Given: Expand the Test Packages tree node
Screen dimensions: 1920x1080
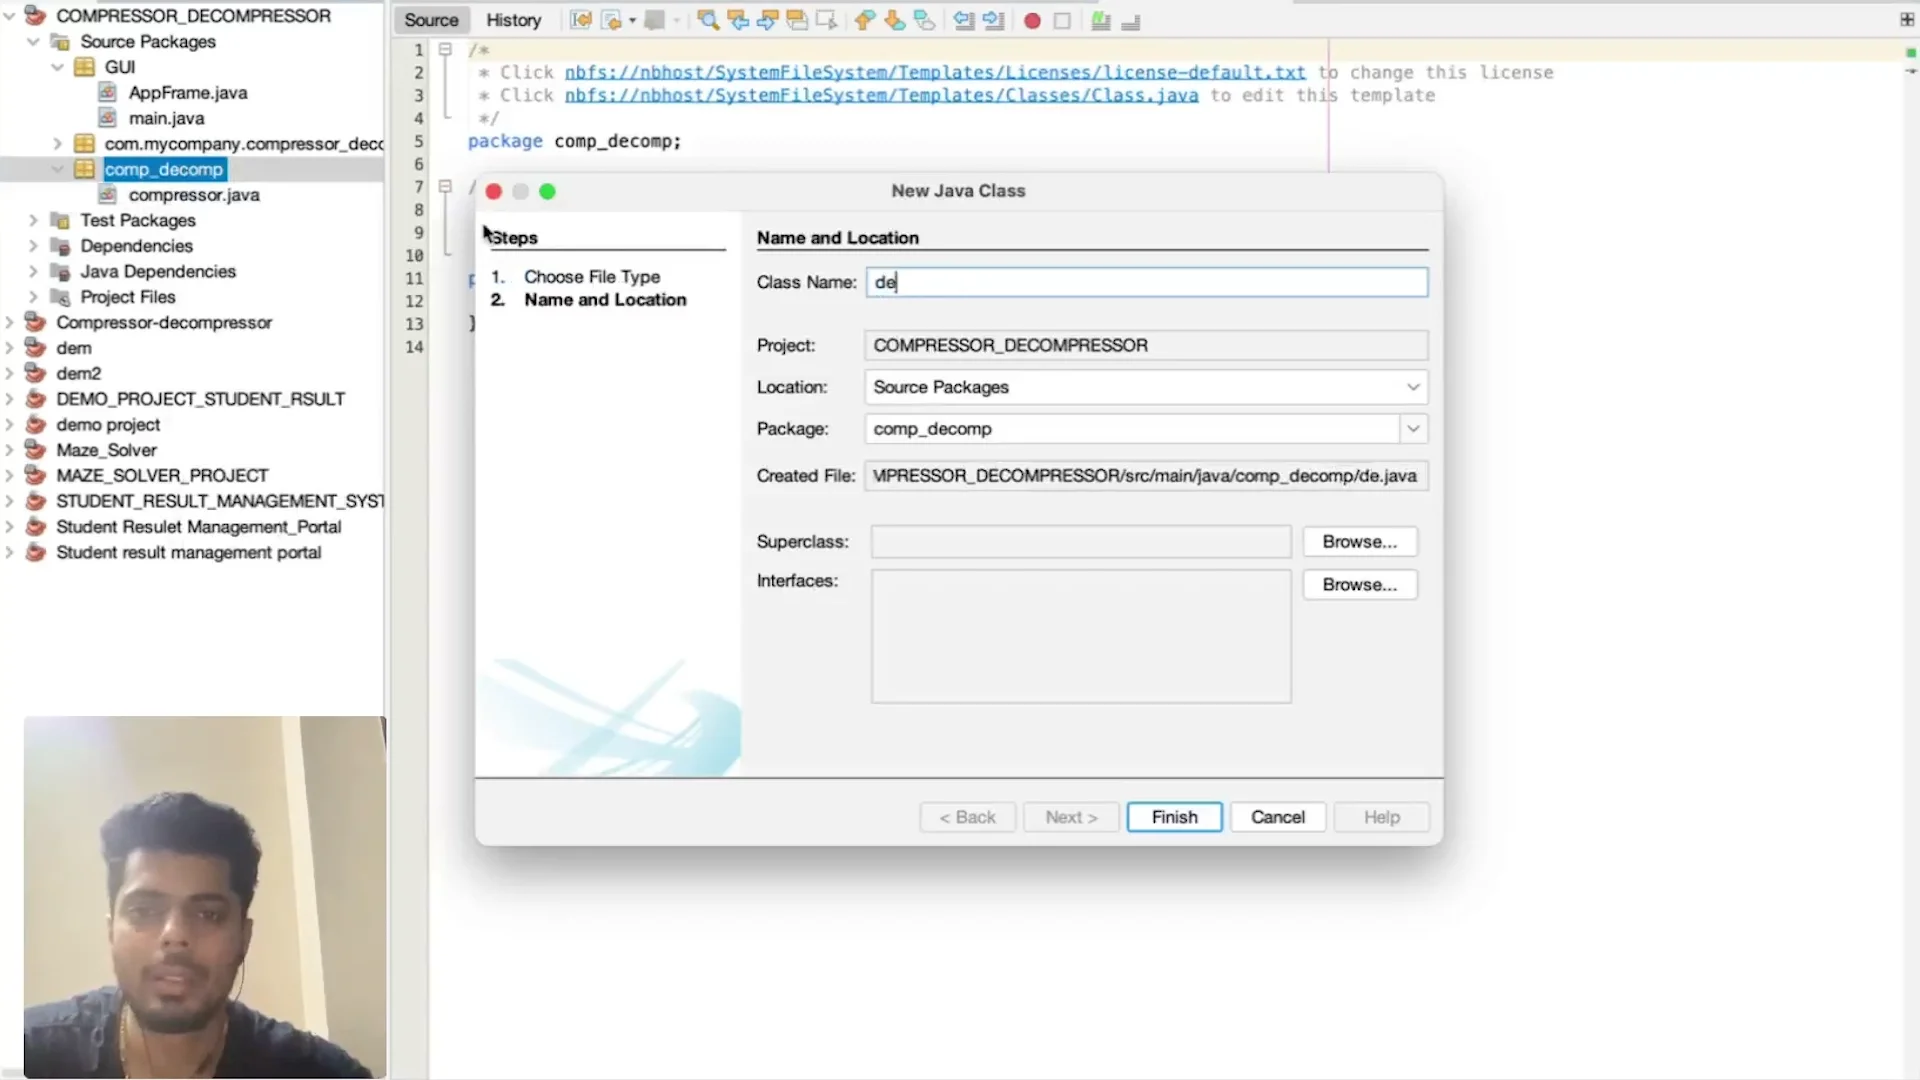Looking at the screenshot, I should coord(33,220).
